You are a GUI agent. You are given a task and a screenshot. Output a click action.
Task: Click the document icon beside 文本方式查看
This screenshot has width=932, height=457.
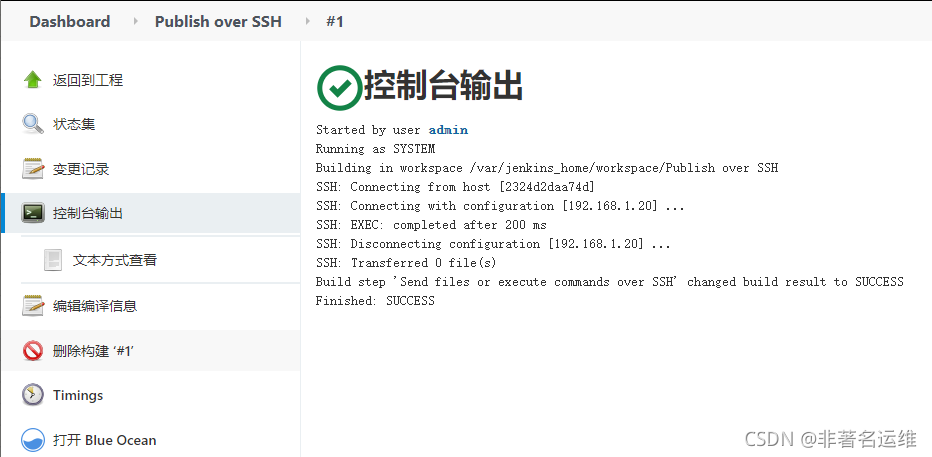53,260
